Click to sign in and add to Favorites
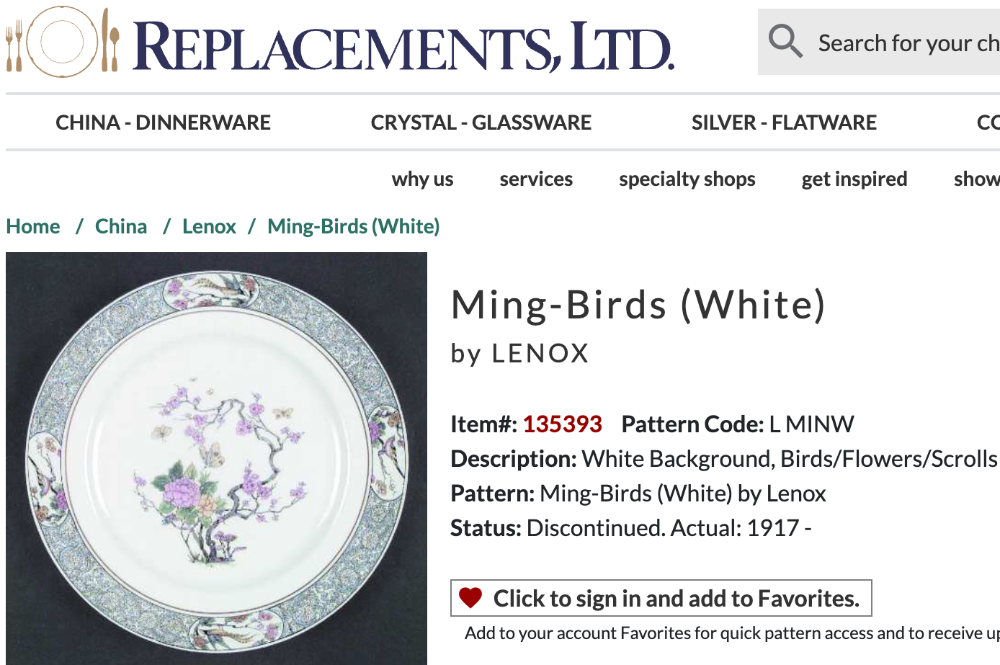Screen dimensions: 1000x665 click(x=675, y=599)
